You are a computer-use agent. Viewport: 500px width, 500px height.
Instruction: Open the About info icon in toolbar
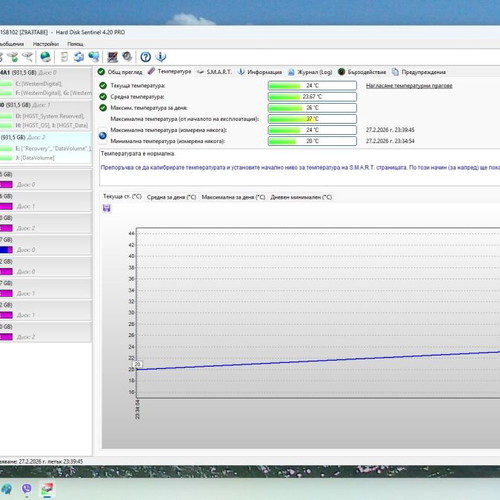161,57
